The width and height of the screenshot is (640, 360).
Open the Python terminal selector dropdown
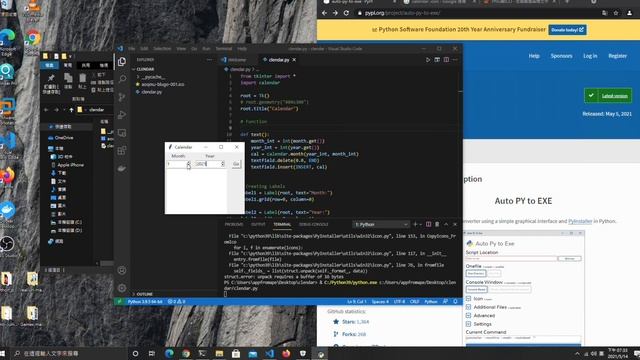coord(380,224)
